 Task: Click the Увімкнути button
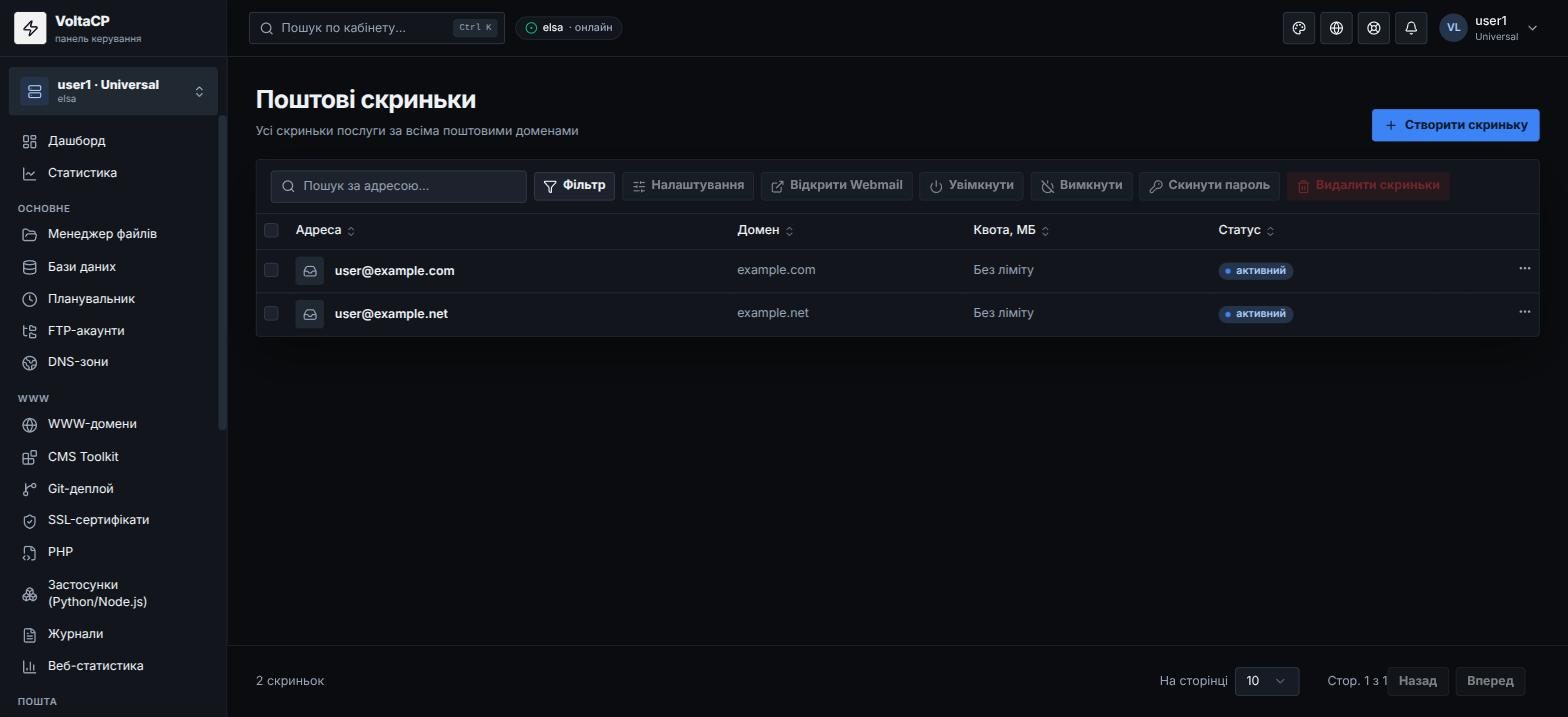pos(971,186)
